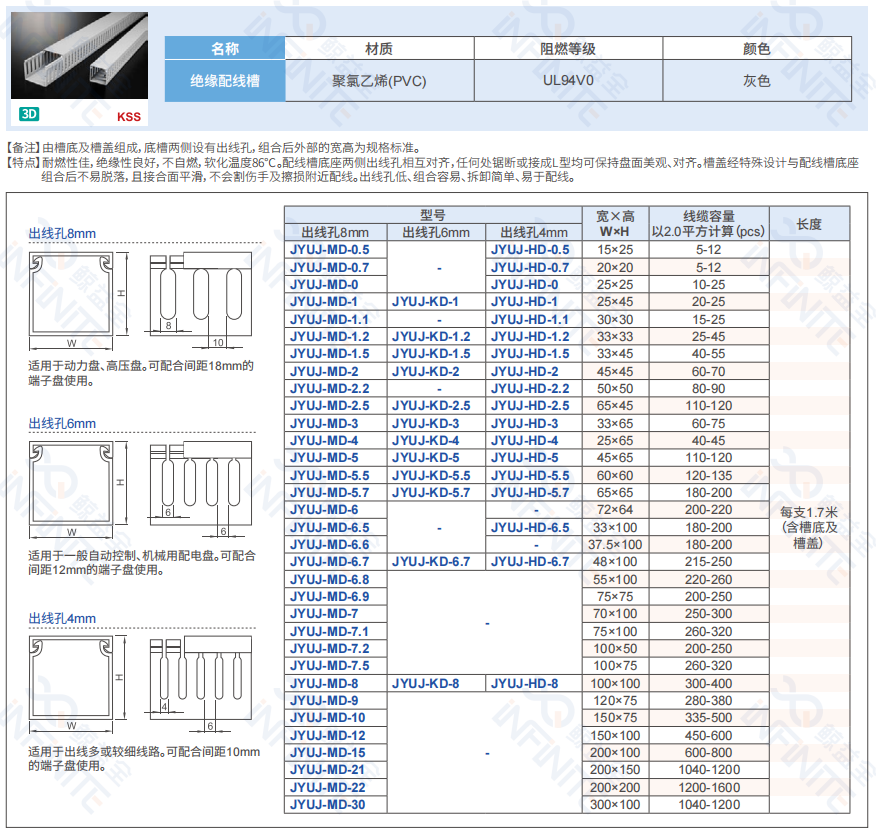Click the 线缆容量 column header
The height and width of the screenshot is (836, 876).
(709, 223)
